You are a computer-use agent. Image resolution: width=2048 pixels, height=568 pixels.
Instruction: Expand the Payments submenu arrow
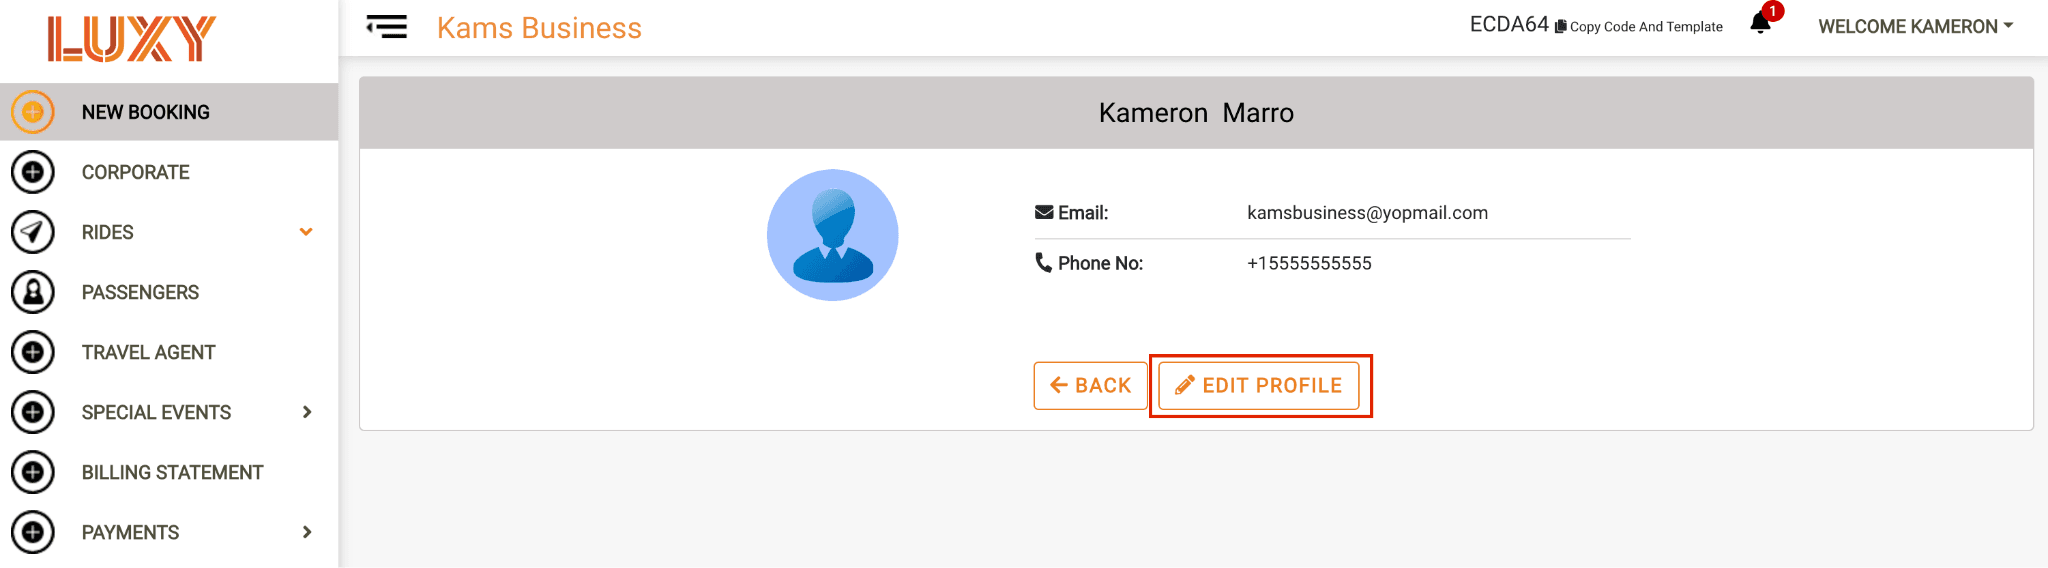click(x=307, y=532)
